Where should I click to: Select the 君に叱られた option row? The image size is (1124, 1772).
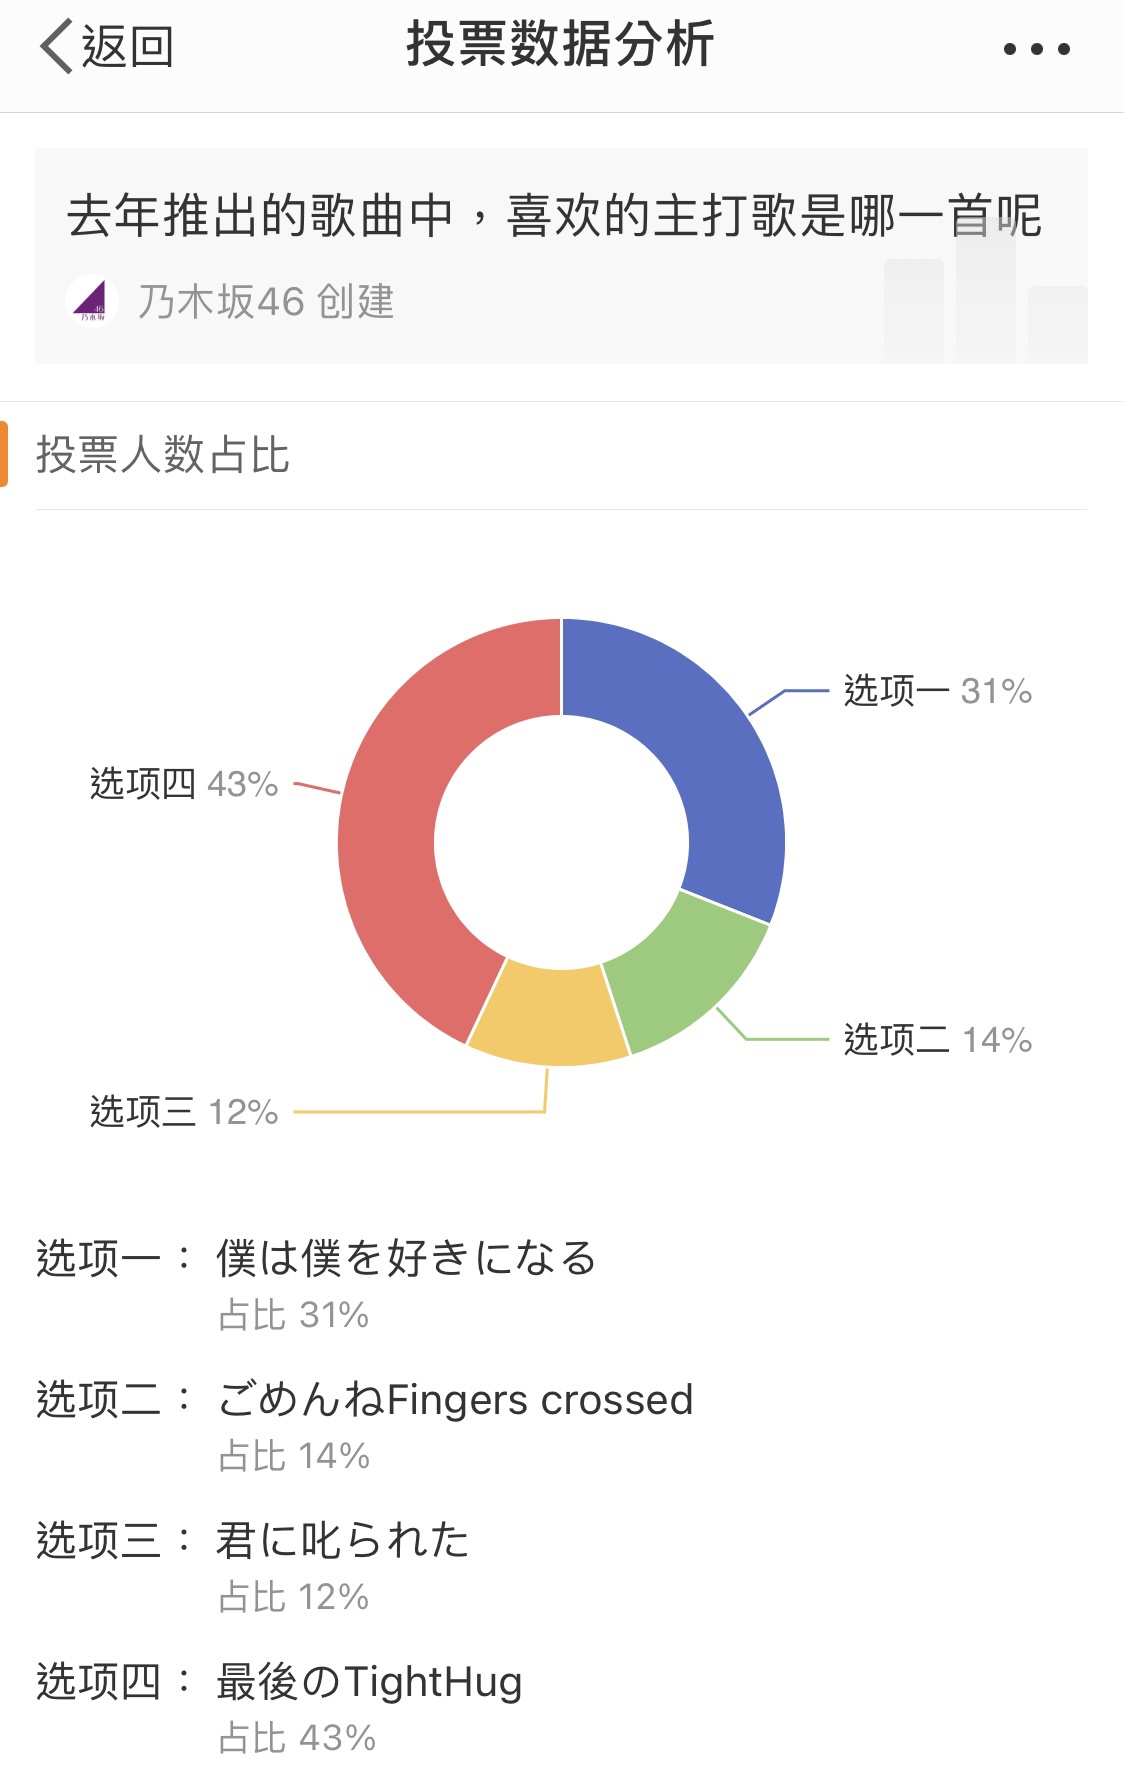(x=561, y=1567)
